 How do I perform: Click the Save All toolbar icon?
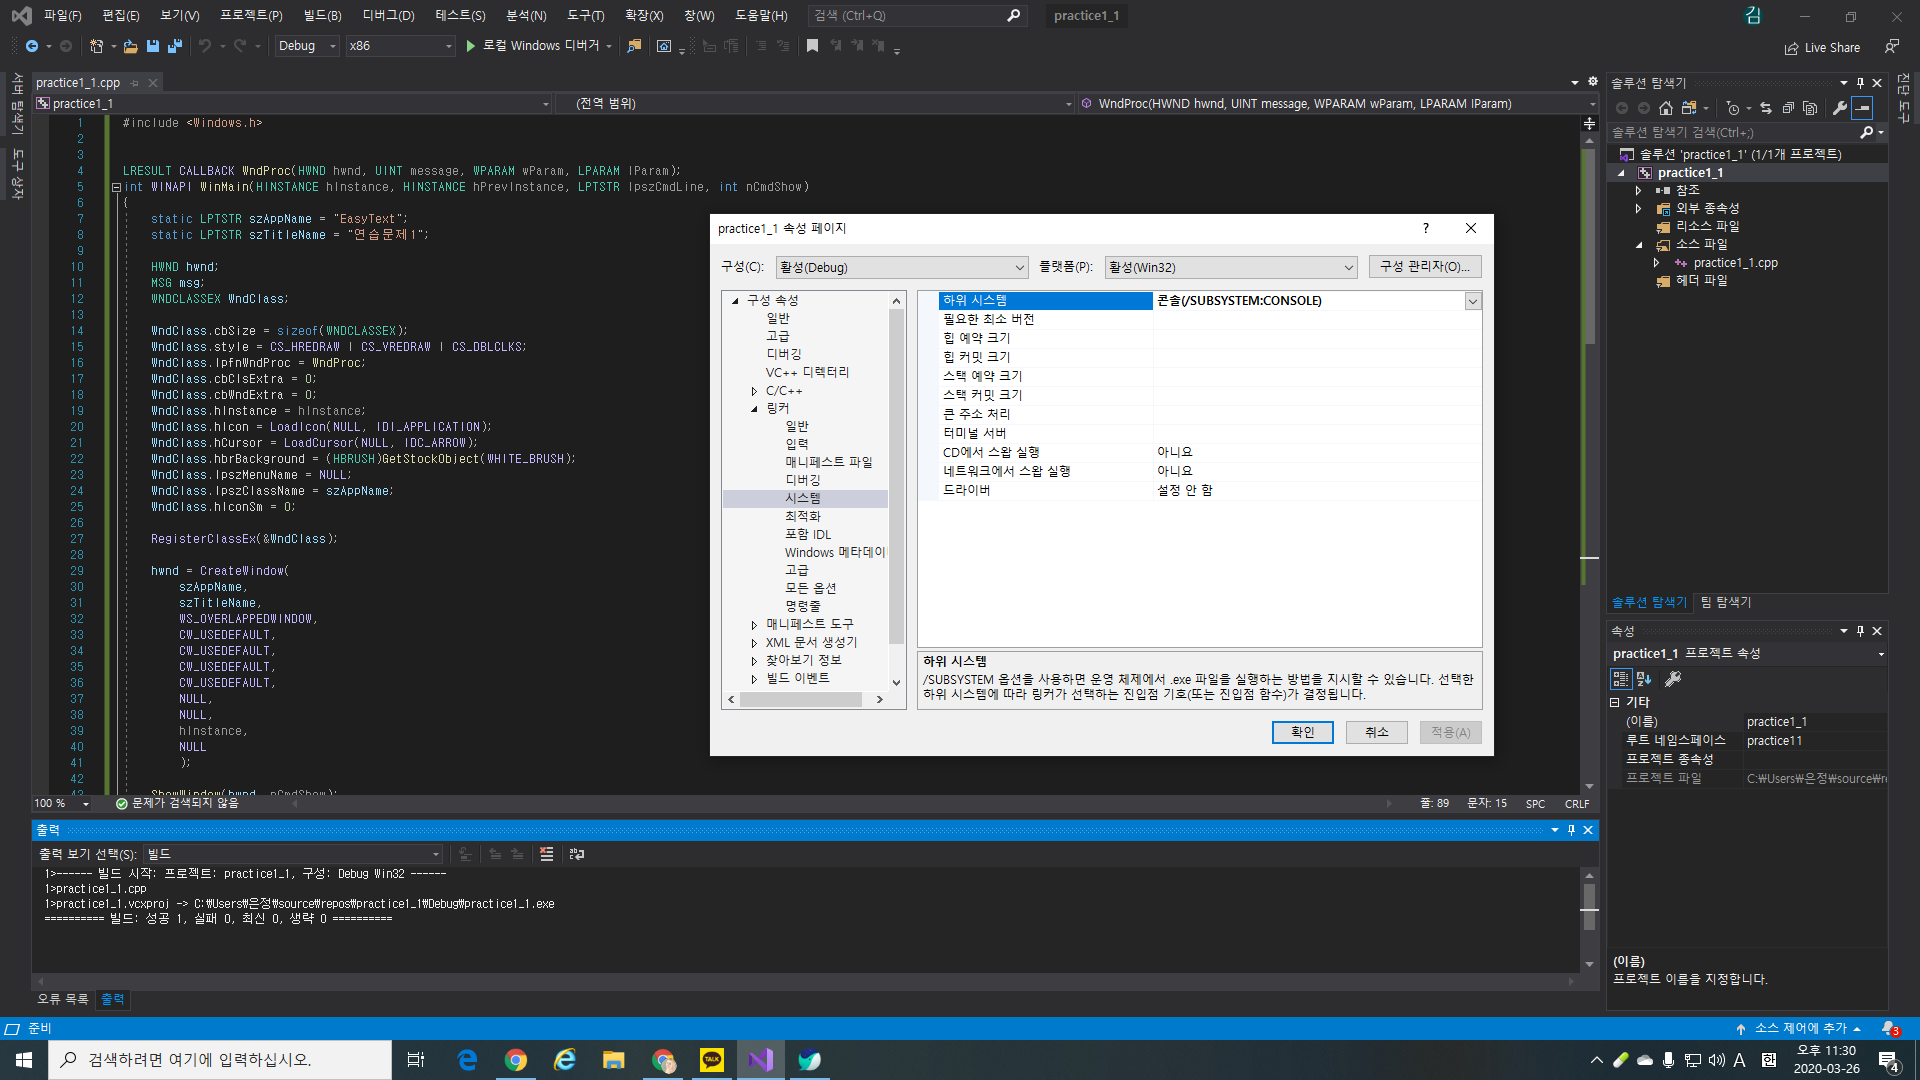pyautogui.click(x=175, y=46)
